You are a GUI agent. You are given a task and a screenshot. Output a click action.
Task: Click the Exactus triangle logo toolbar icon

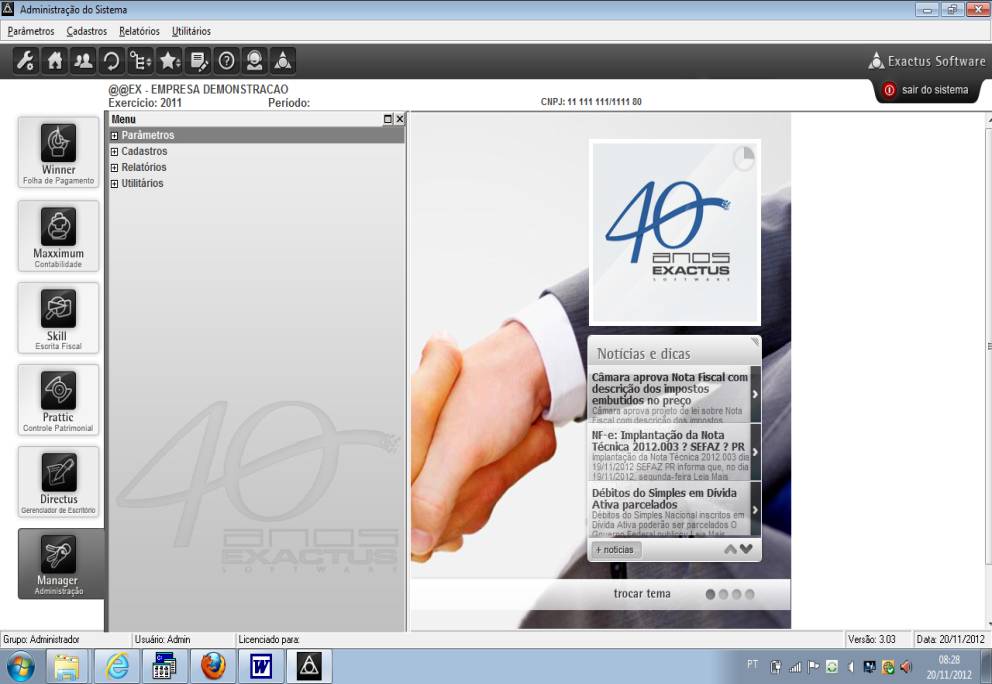click(283, 61)
